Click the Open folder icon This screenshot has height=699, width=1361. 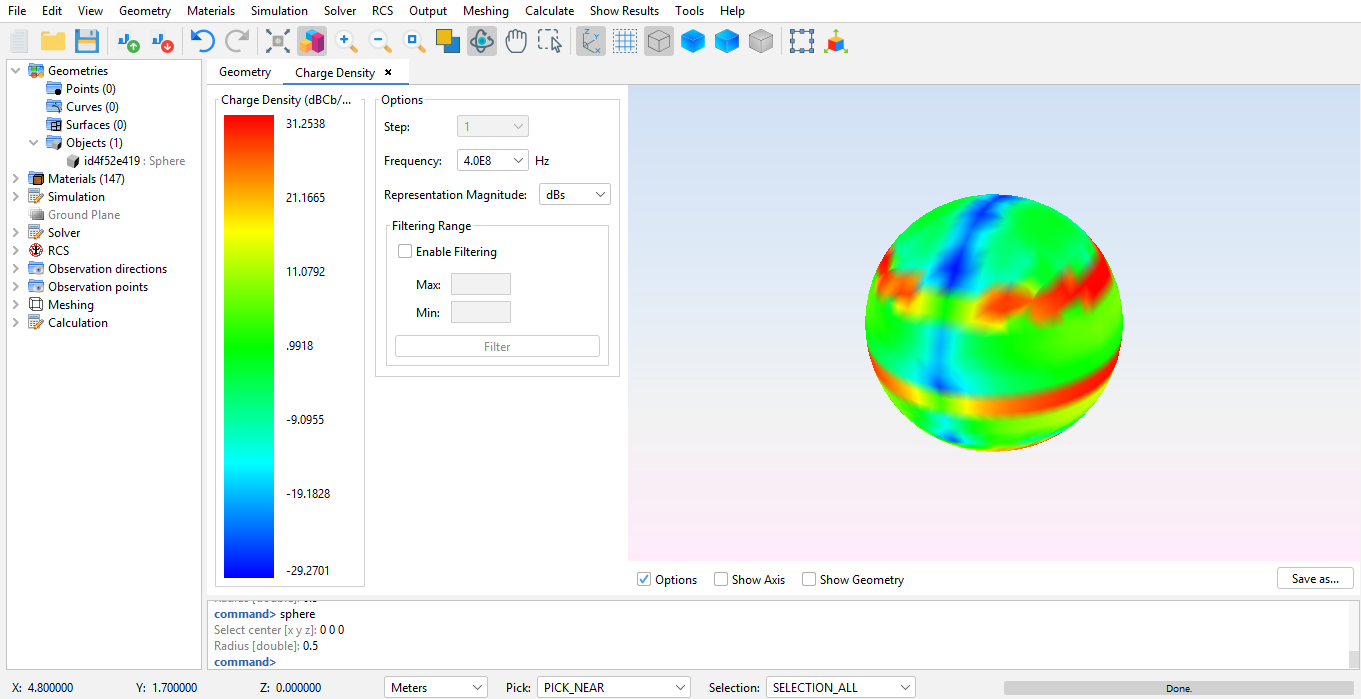(x=53, y=41)
